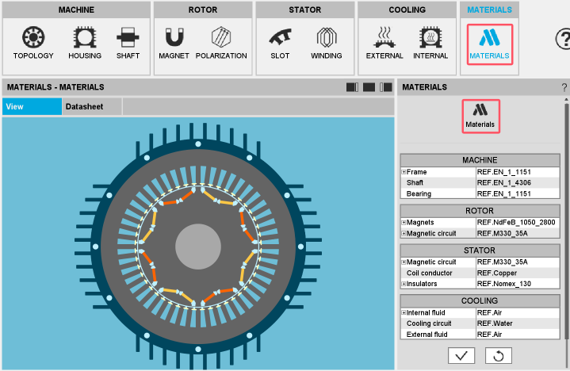
Task: Click the Materials icon in top ribbon
Action: point(490,44)
